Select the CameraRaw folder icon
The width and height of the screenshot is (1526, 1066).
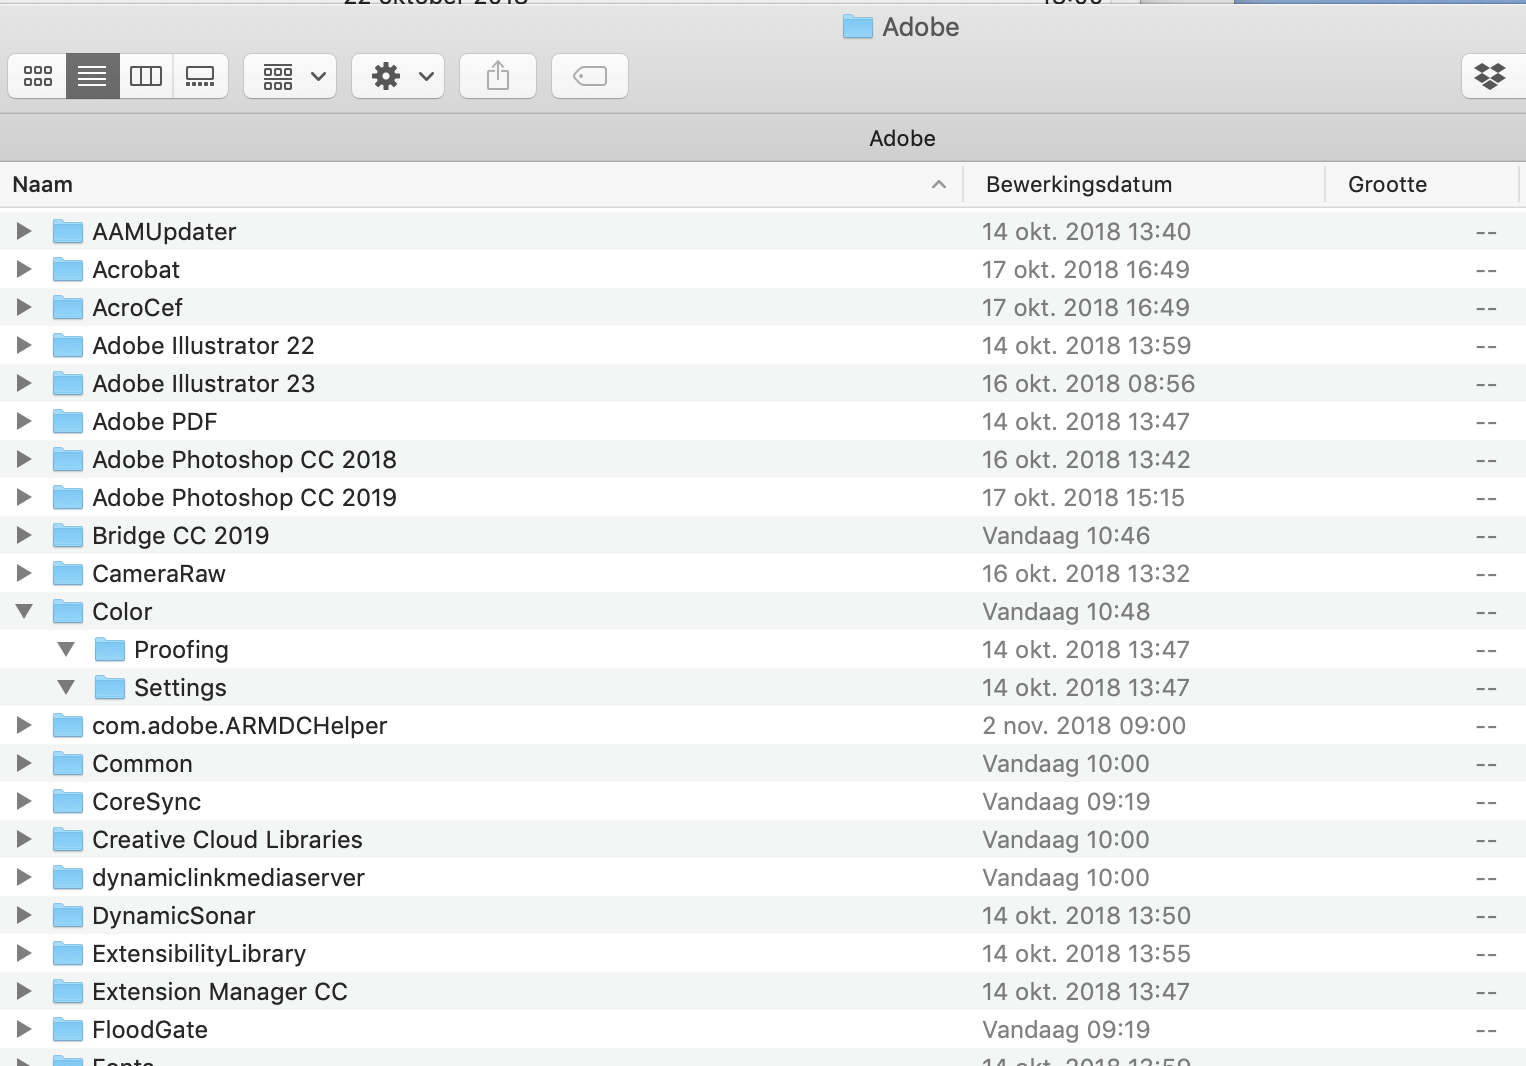(x=68, y=573)
